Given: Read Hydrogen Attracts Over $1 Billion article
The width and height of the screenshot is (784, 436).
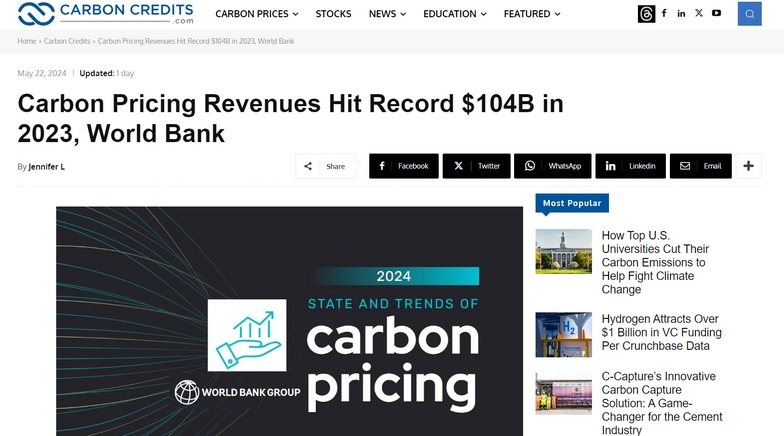Looking at the screenshot, I should click(661, 332).
